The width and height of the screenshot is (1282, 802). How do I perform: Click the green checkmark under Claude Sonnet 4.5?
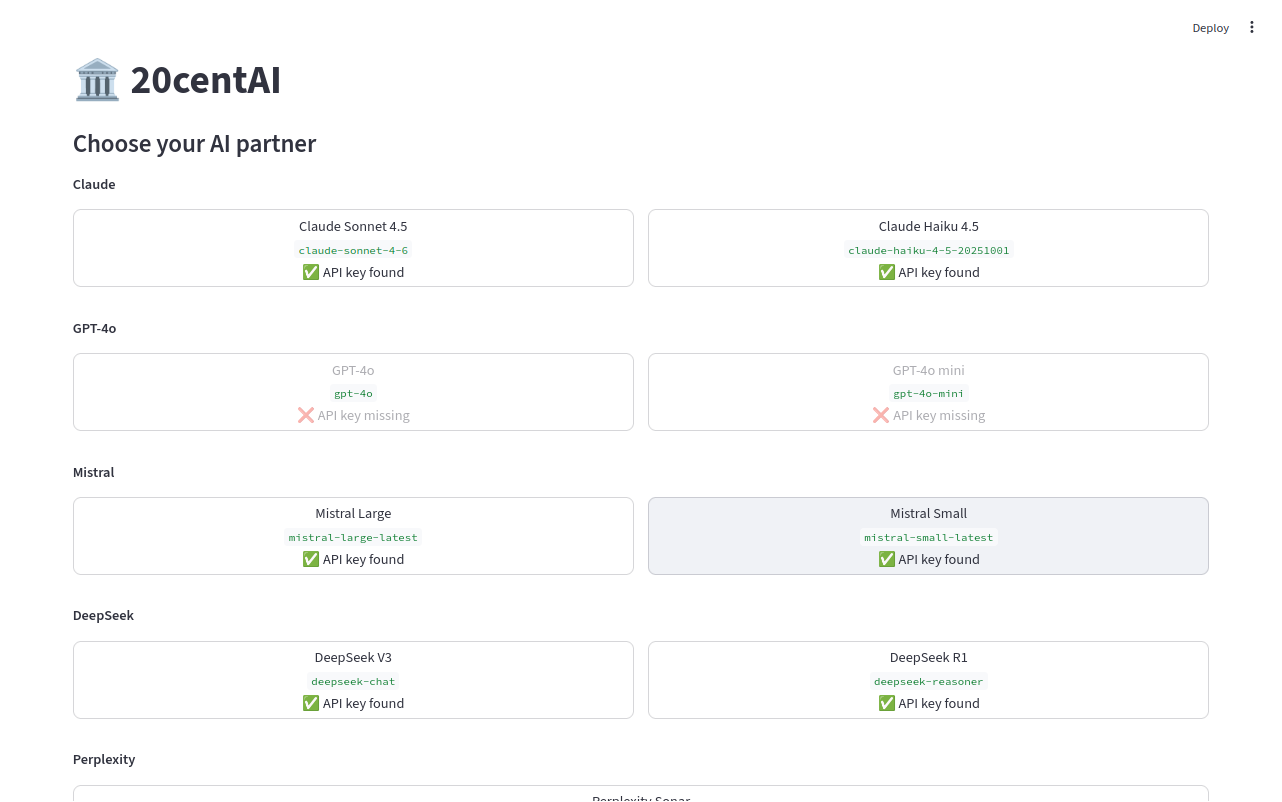(x=311, y=272)
